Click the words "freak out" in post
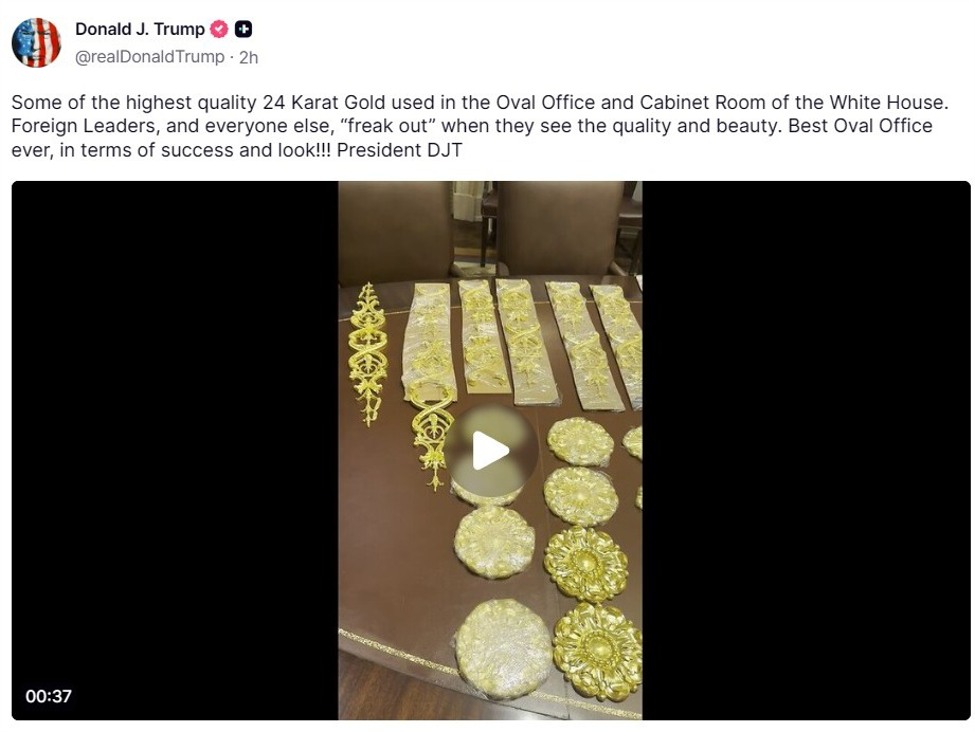This screenshot has width=975, height=732. 387,126
